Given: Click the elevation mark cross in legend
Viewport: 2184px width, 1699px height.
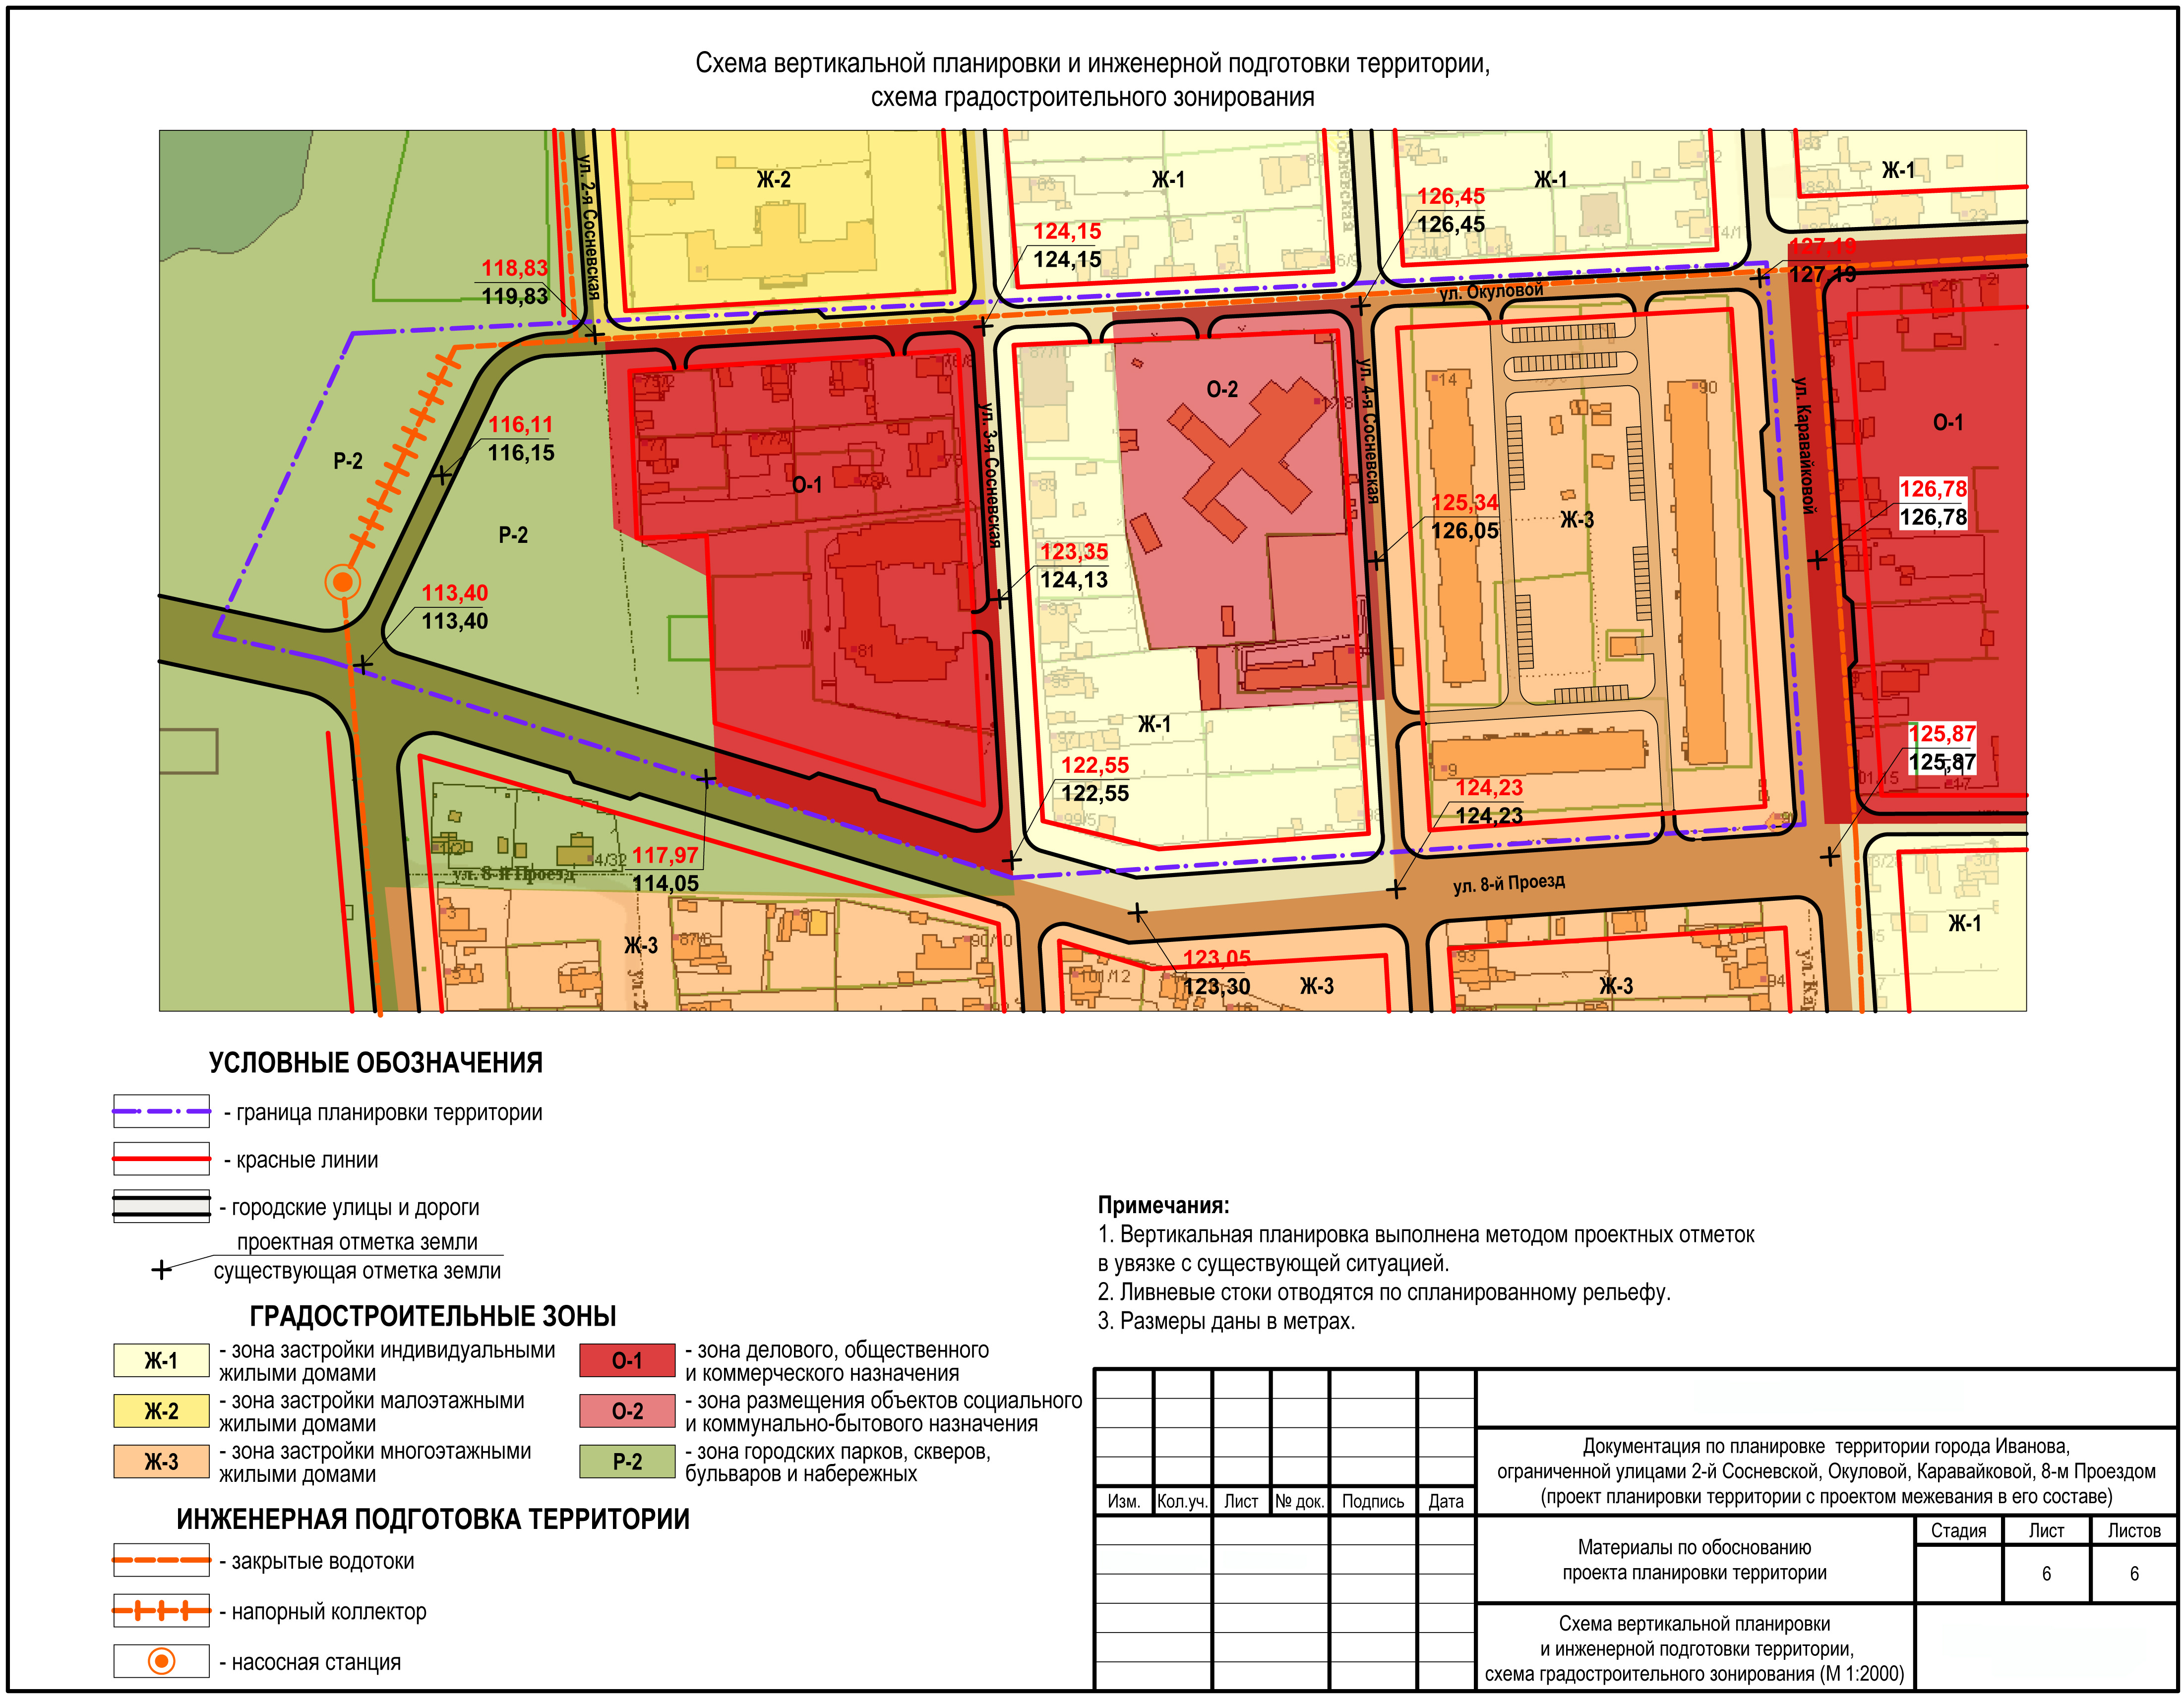Looking at the screenshot, I should [161, 1270].
